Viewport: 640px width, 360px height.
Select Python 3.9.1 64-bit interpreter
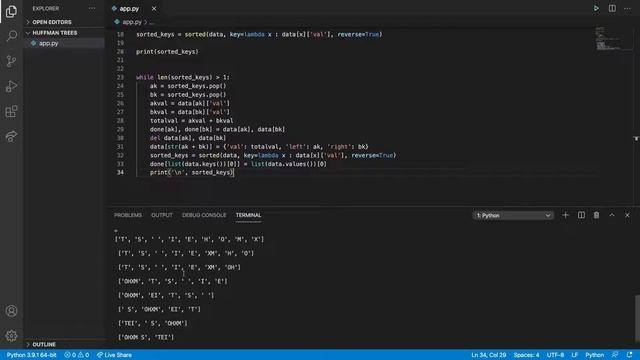pyautogui.click(x=31, y=355)
